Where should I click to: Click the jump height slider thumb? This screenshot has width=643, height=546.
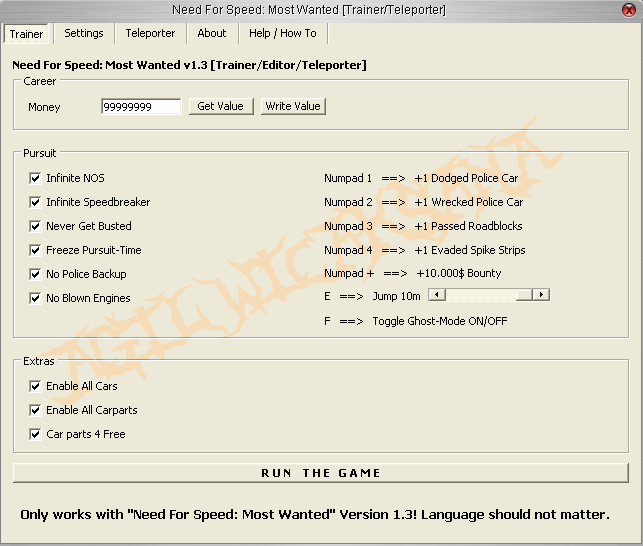(524, 295)
